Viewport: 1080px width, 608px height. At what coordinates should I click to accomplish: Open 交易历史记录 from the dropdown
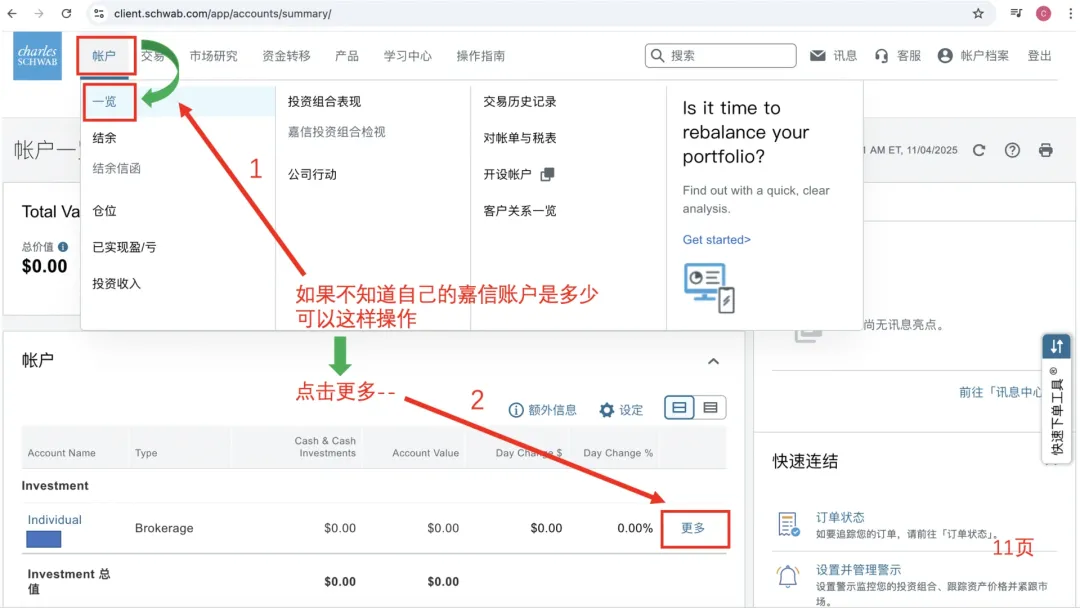[x=520, y=102]
